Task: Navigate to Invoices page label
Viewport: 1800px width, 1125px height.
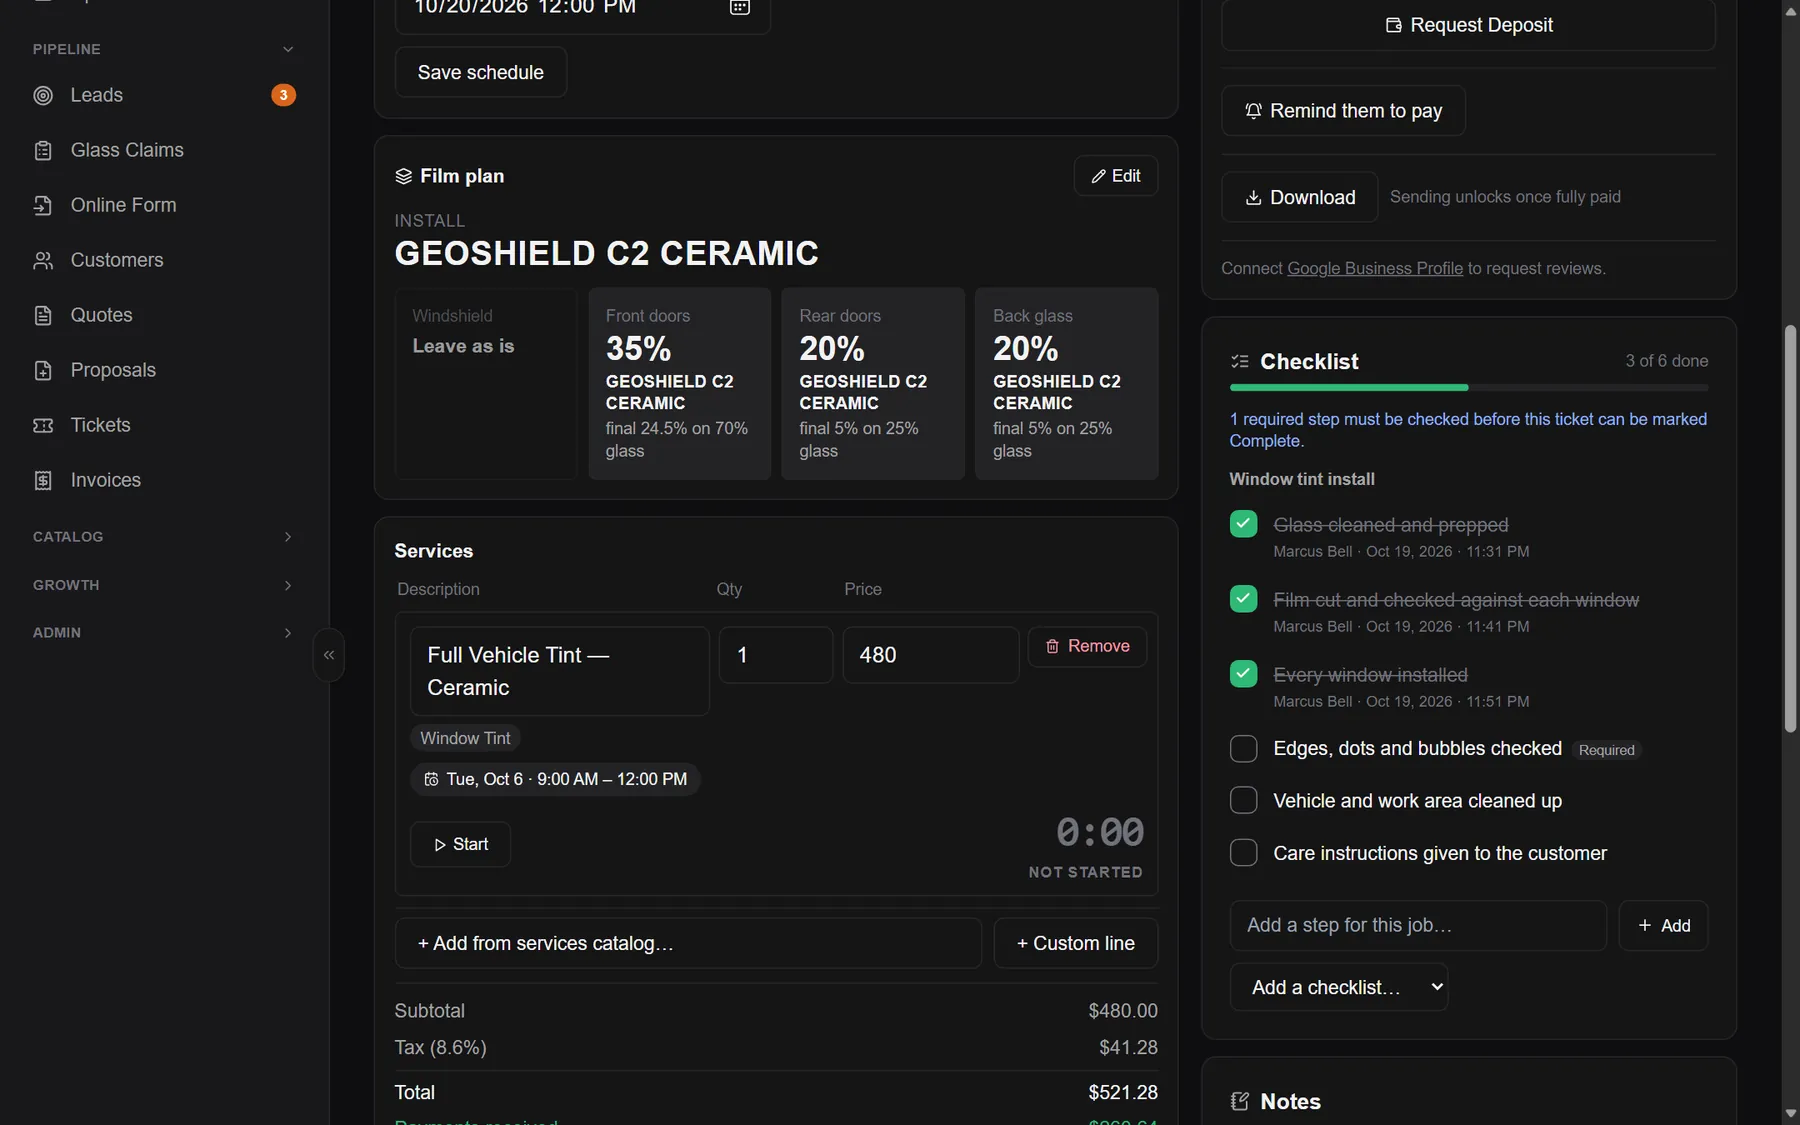Action: 106,480
